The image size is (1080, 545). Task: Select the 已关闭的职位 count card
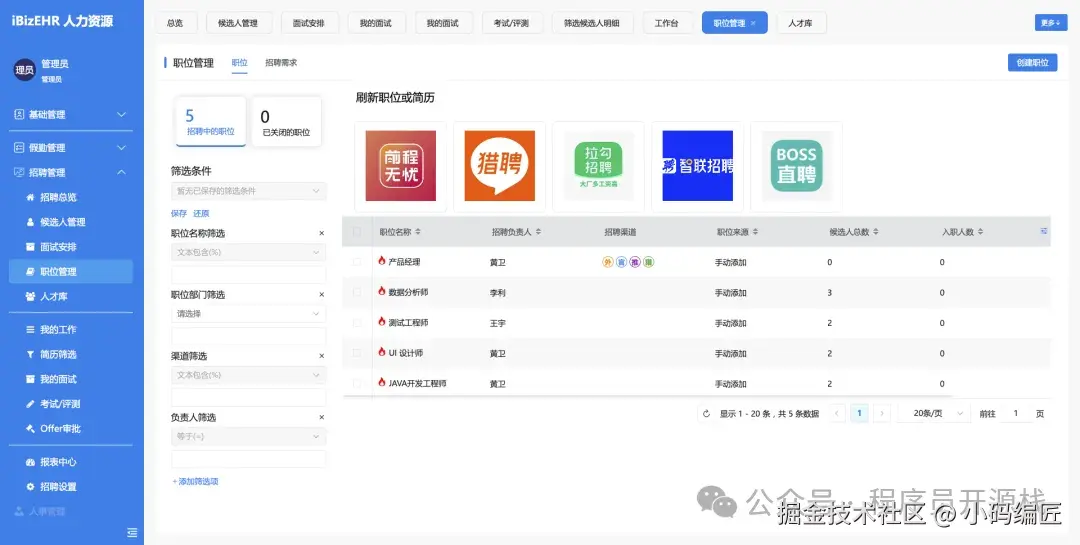point(286,121)
